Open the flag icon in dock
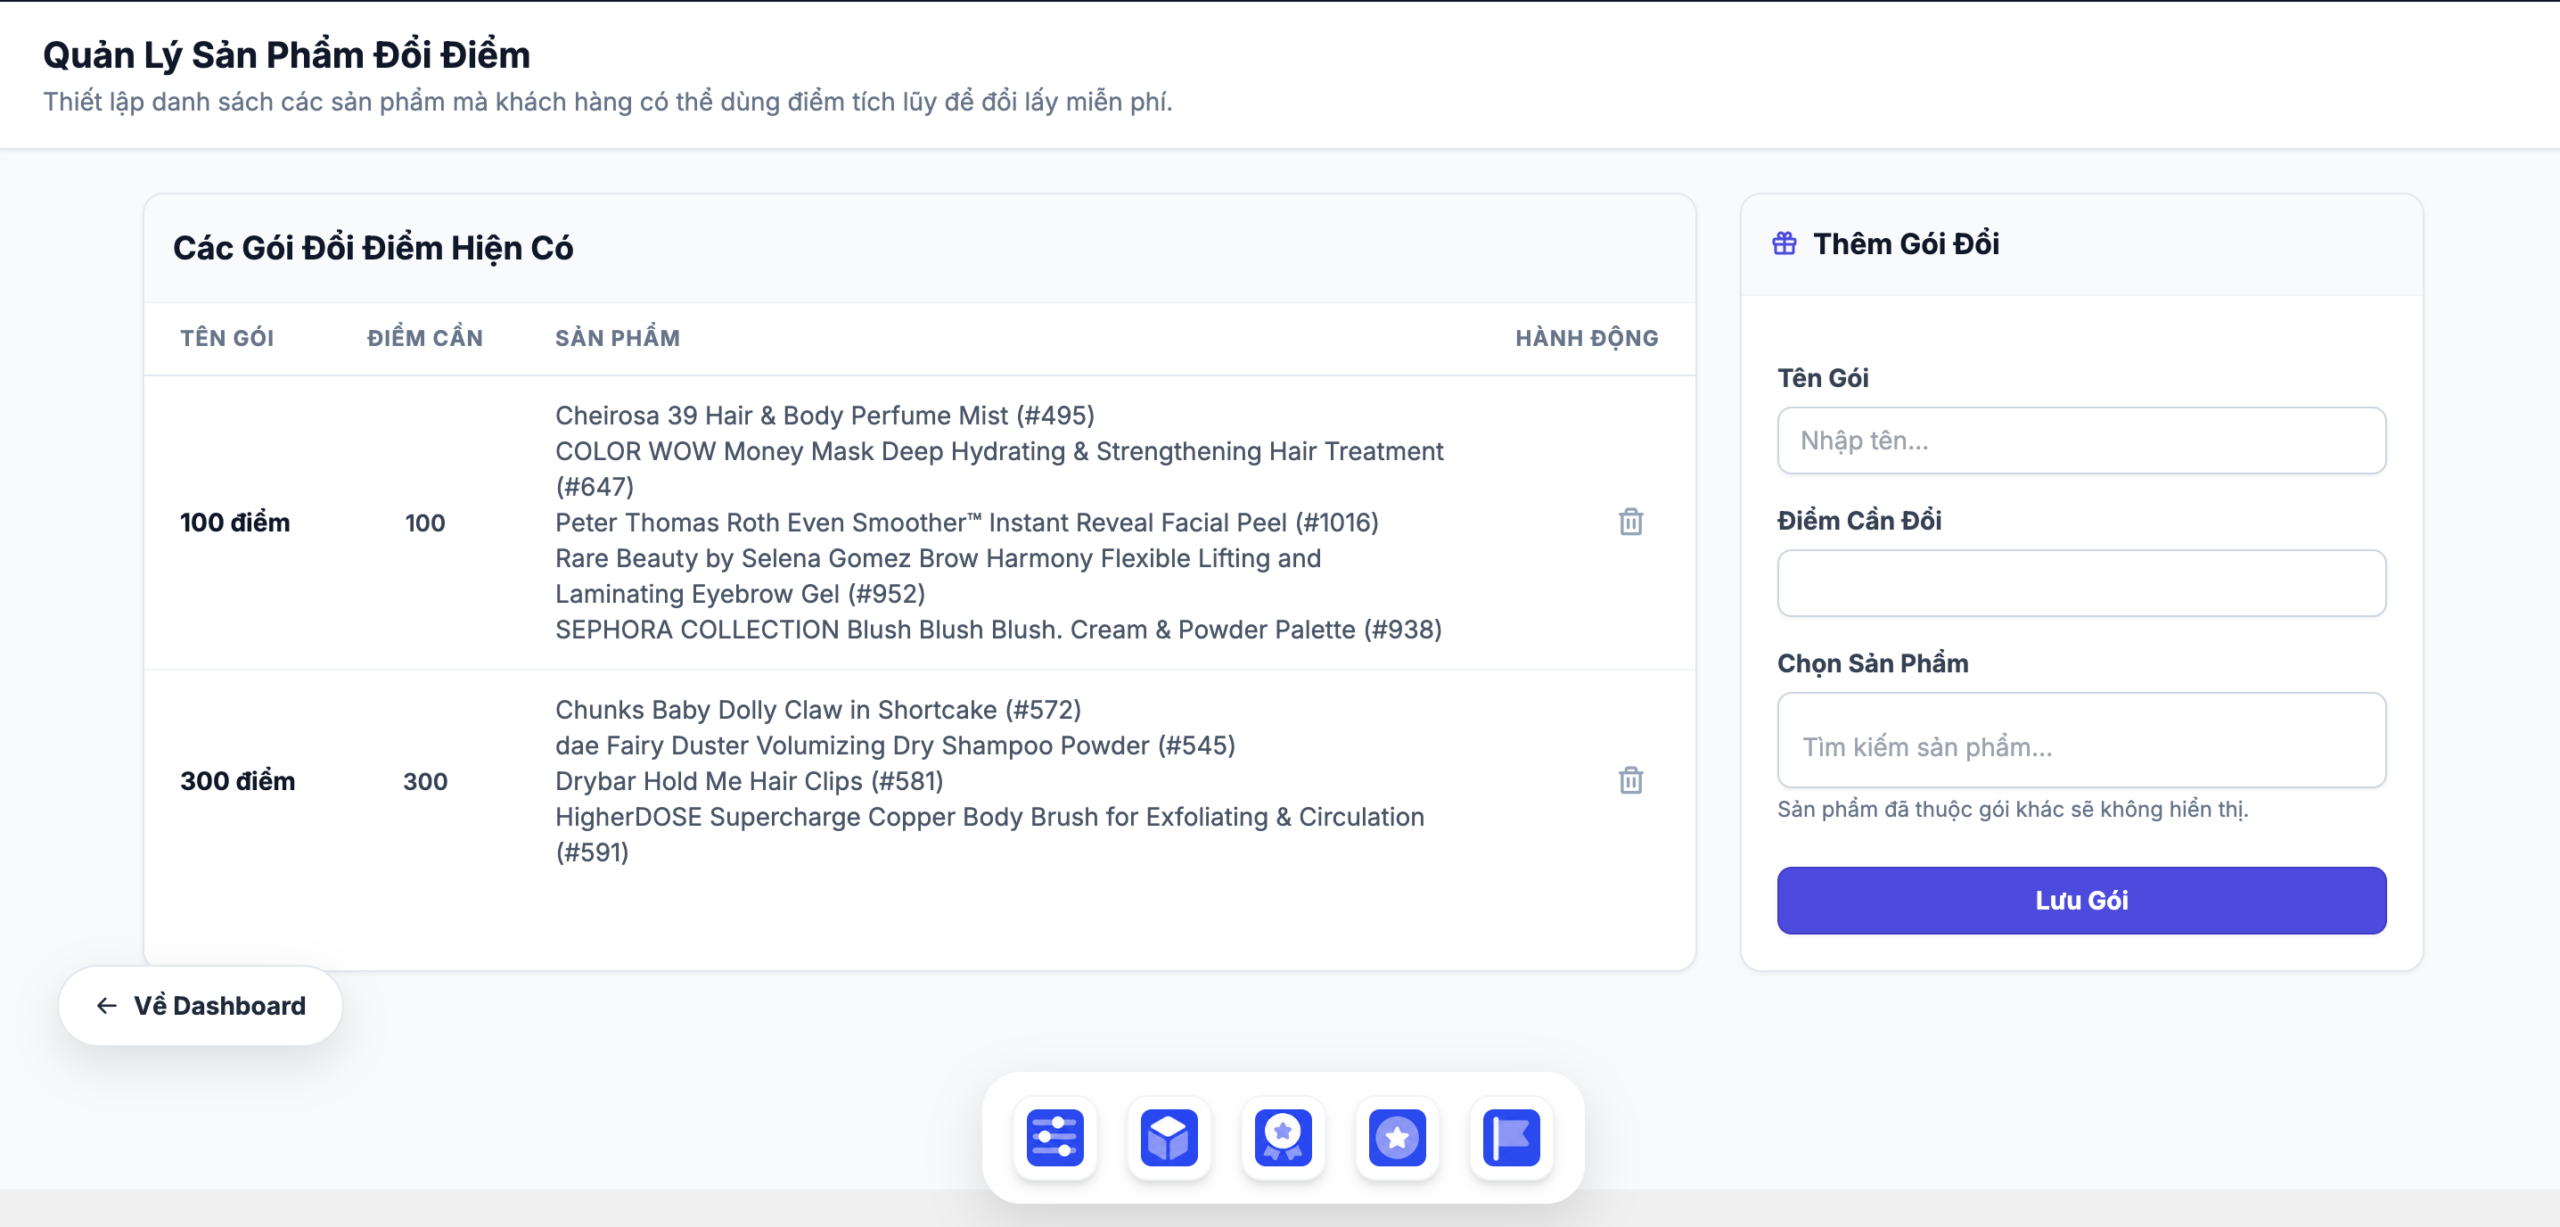Viewport: 2560px width, 1227px height. point(1511,1137)
